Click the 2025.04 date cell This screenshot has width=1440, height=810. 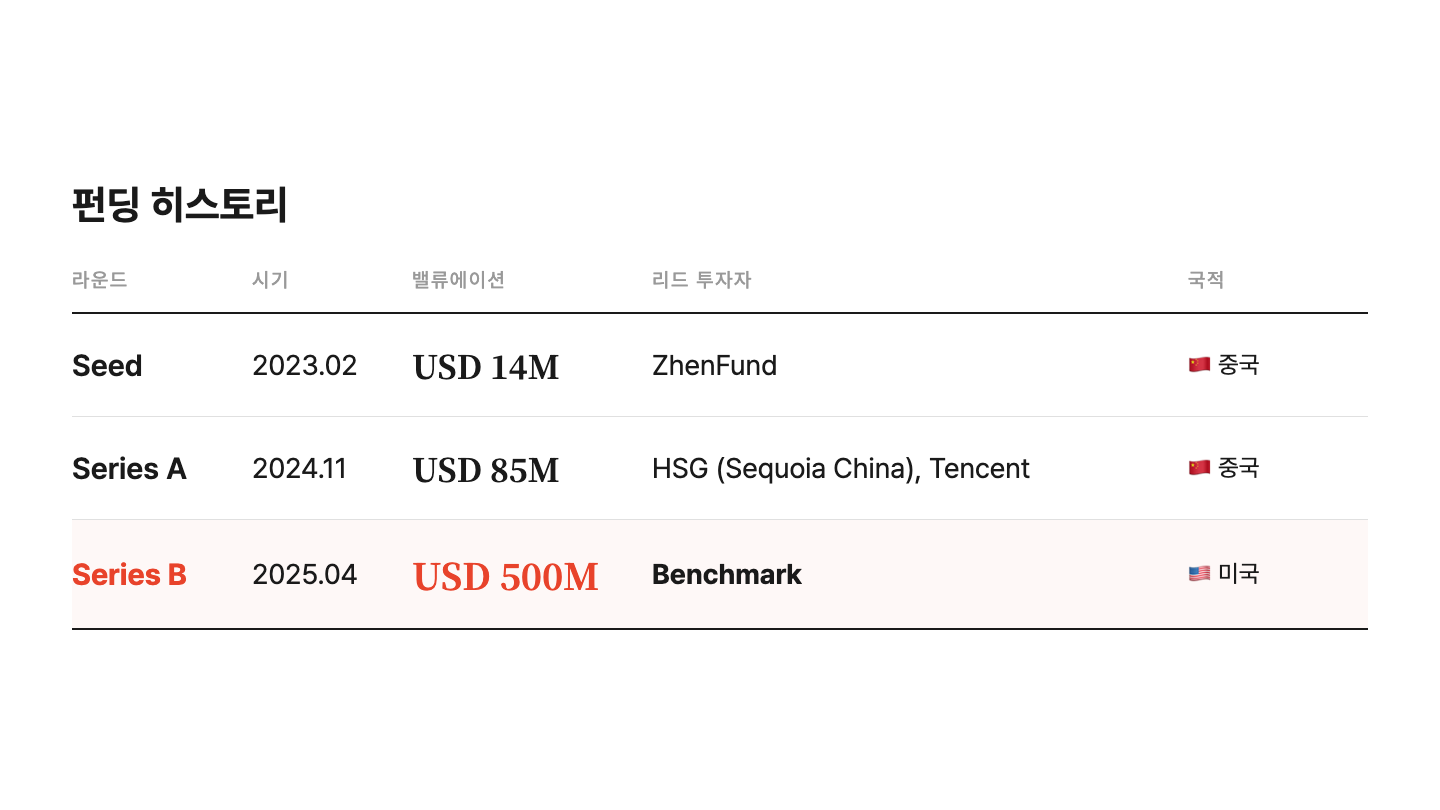click(x=304, y=575)
